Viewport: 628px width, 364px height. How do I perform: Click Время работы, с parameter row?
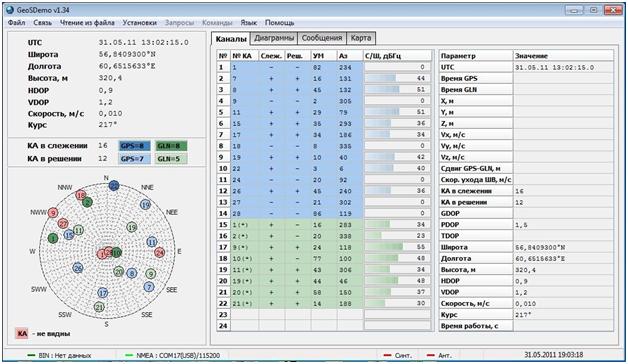[x=526, y=326]
